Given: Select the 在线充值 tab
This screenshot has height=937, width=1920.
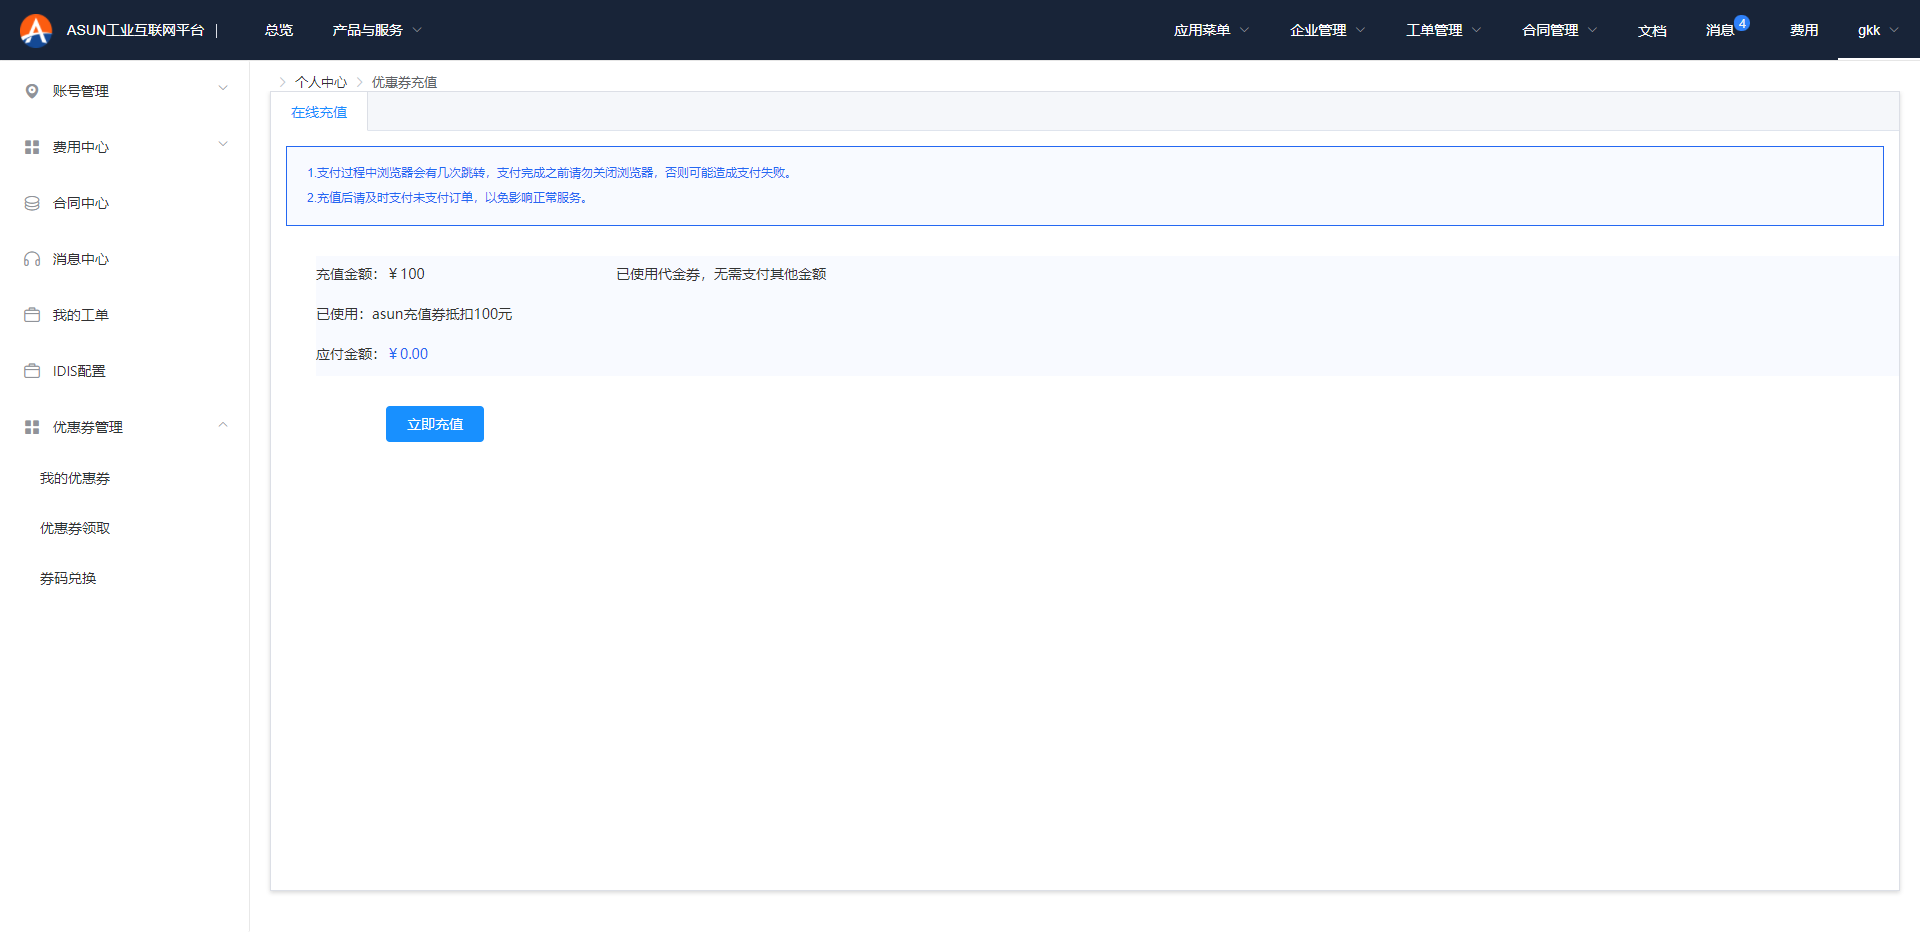Looking at the screenshot, I should (319, 112).
